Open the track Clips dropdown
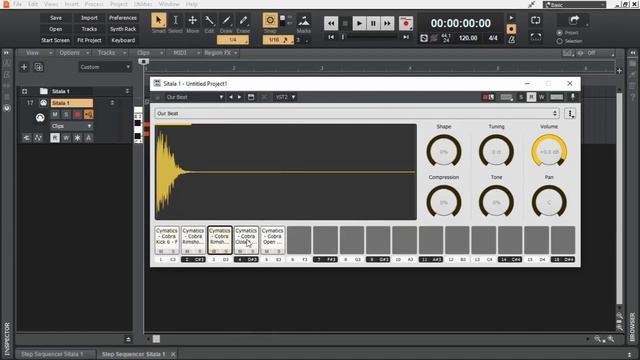 (71, 126)
